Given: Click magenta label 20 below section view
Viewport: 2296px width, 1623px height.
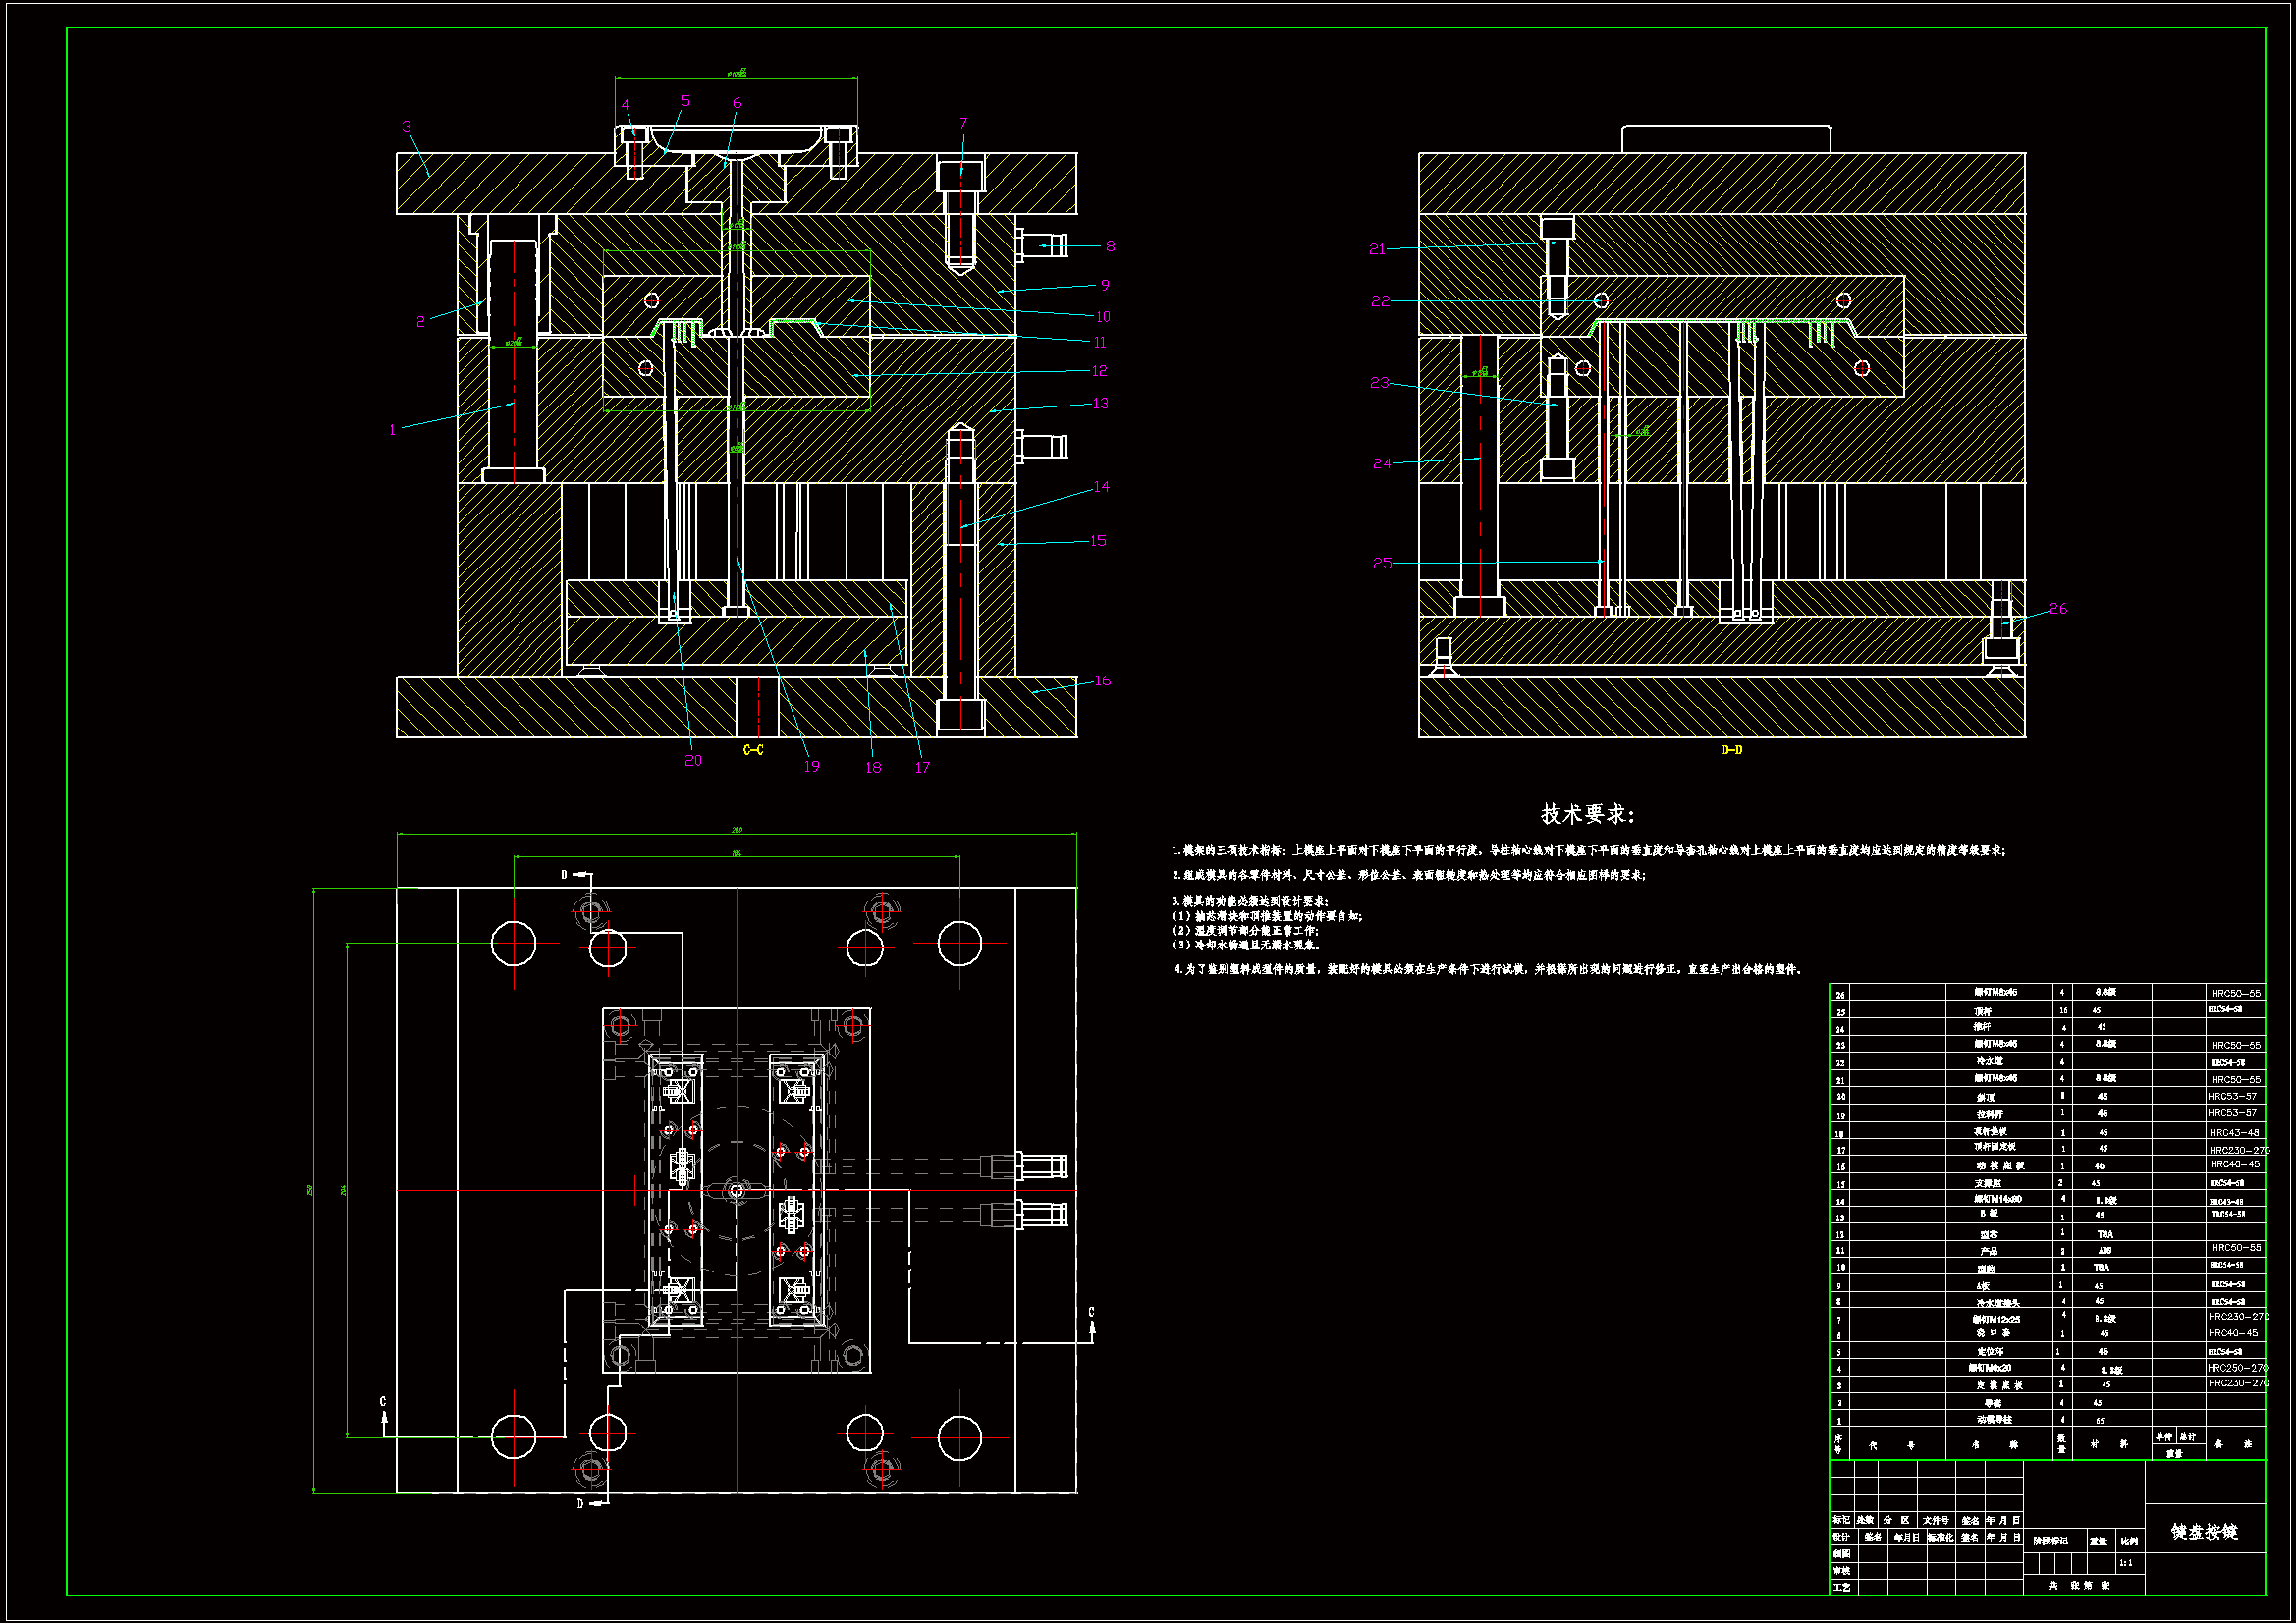Looking at the screenshot, I should [693, 760].
